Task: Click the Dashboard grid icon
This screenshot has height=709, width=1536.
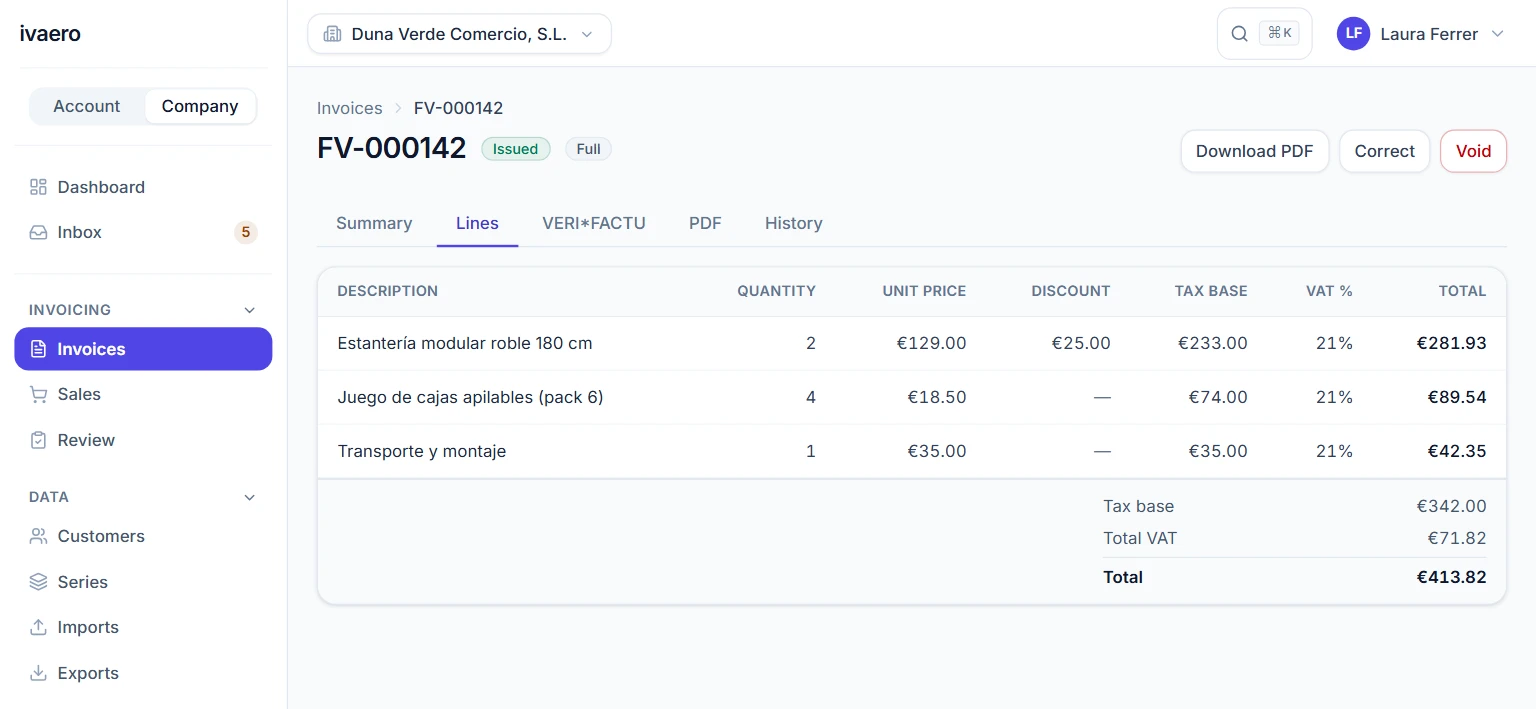Action: coord(38,187)
